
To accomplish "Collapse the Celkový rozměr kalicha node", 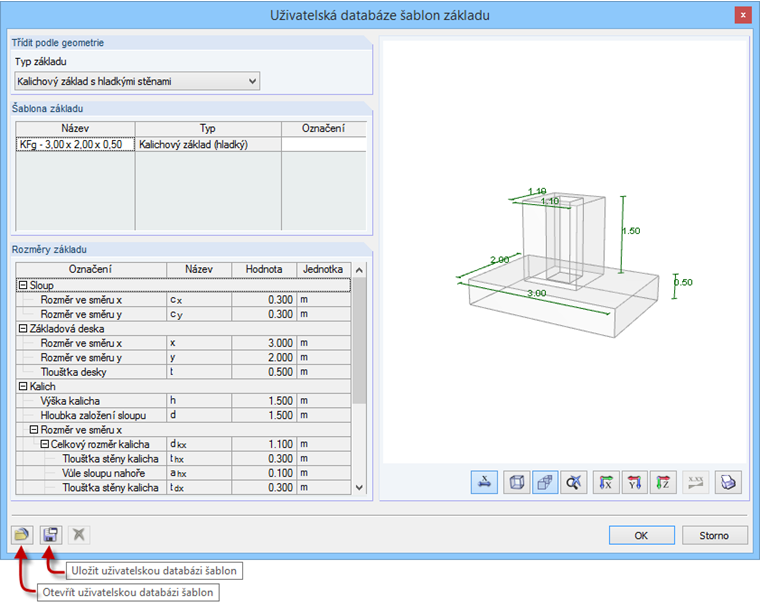I will tap(45, 444).
